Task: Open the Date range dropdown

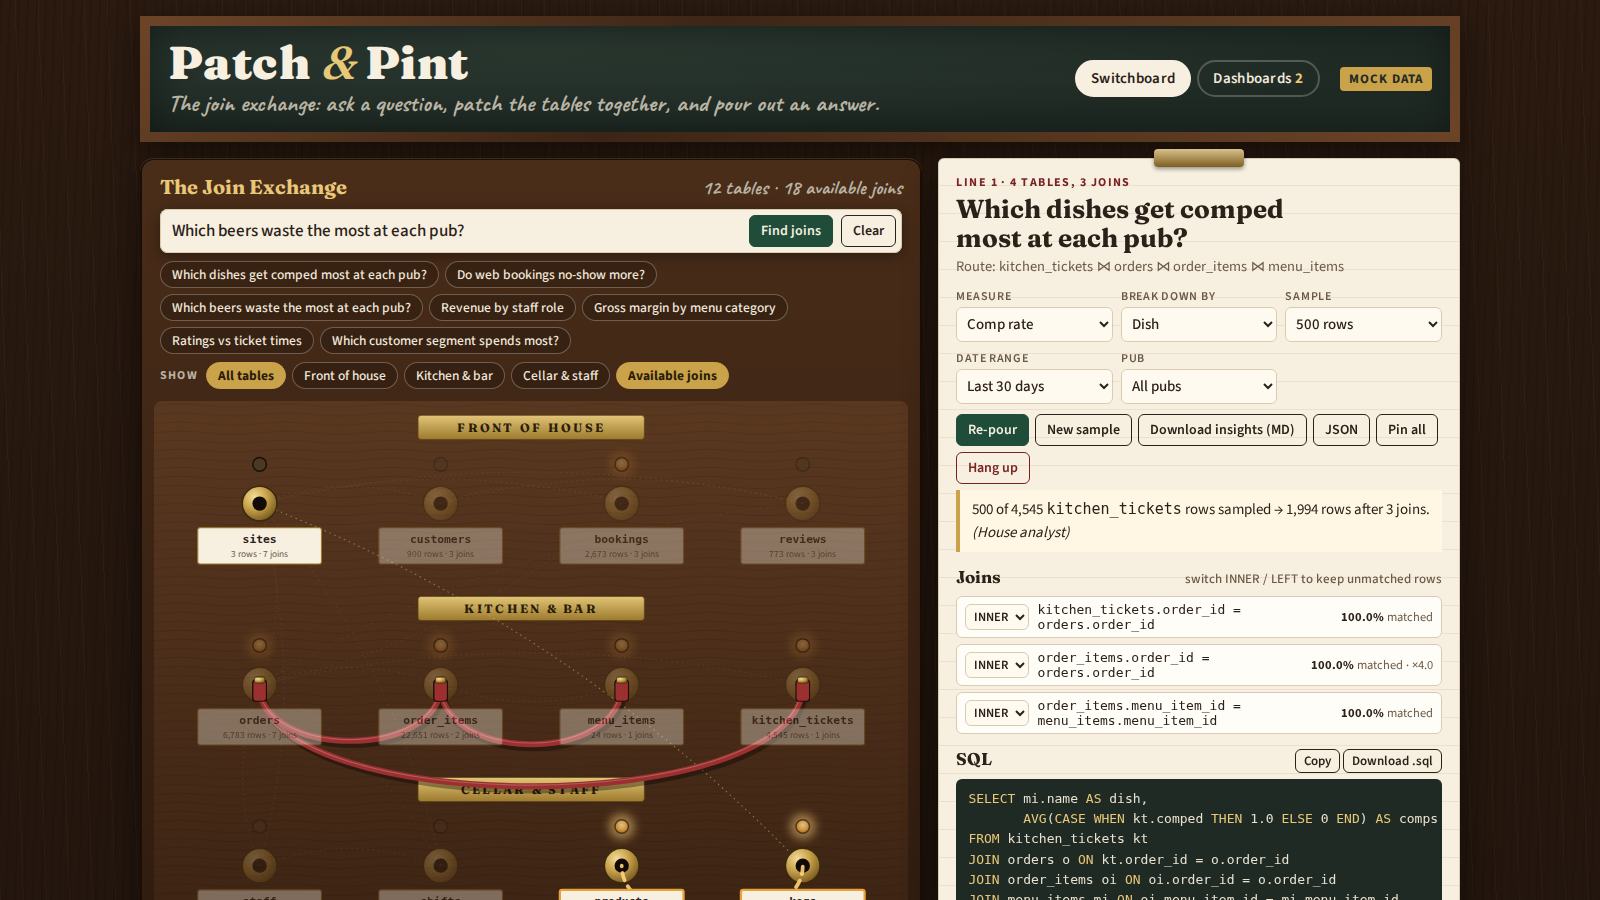Action: coord(1034,386)
